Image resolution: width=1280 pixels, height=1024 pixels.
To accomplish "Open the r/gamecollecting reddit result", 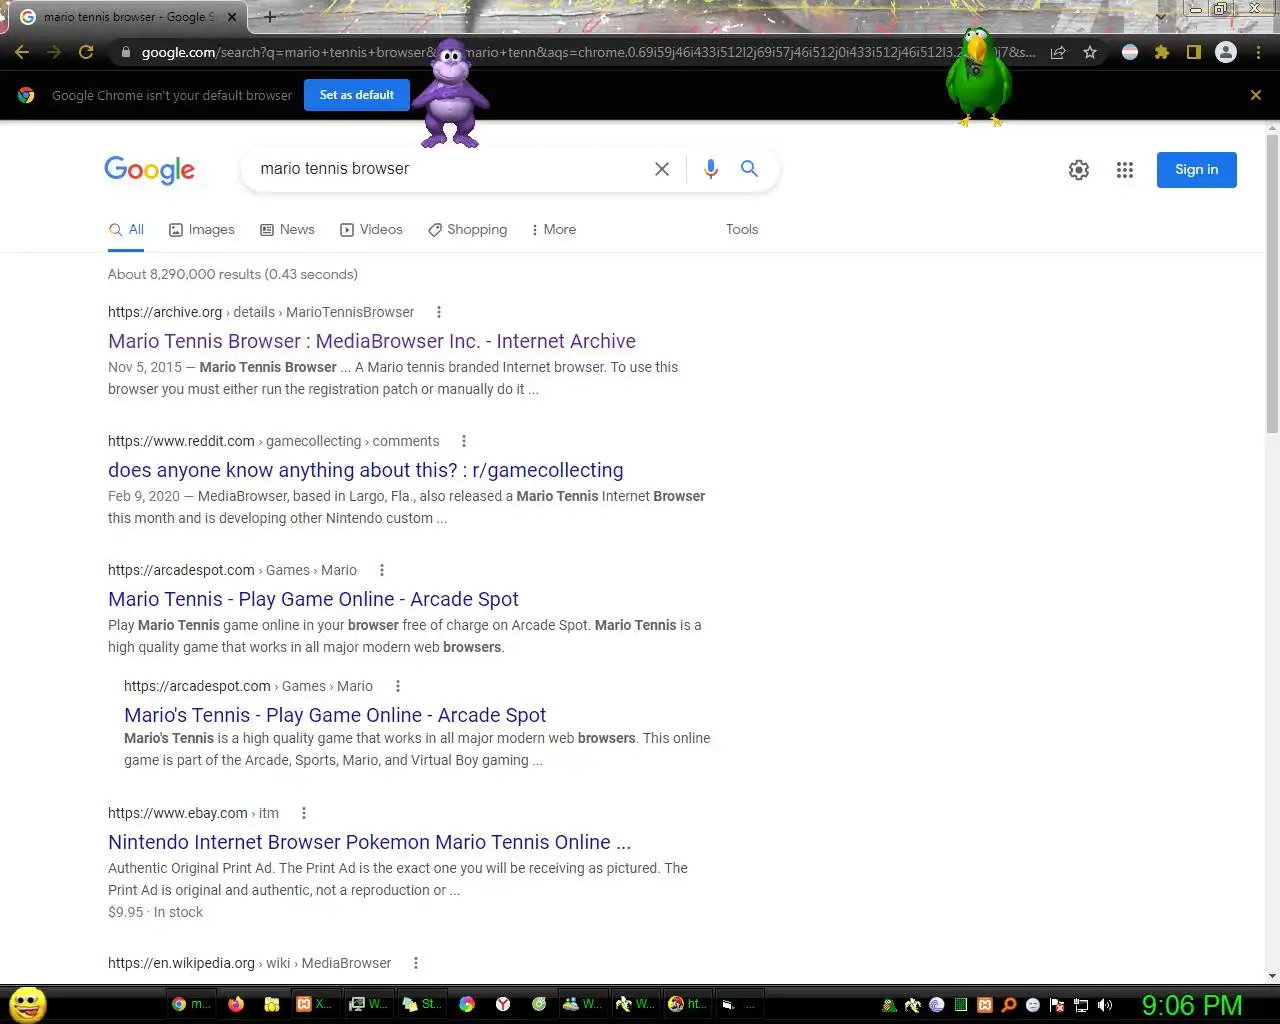I will coord(366,470).
